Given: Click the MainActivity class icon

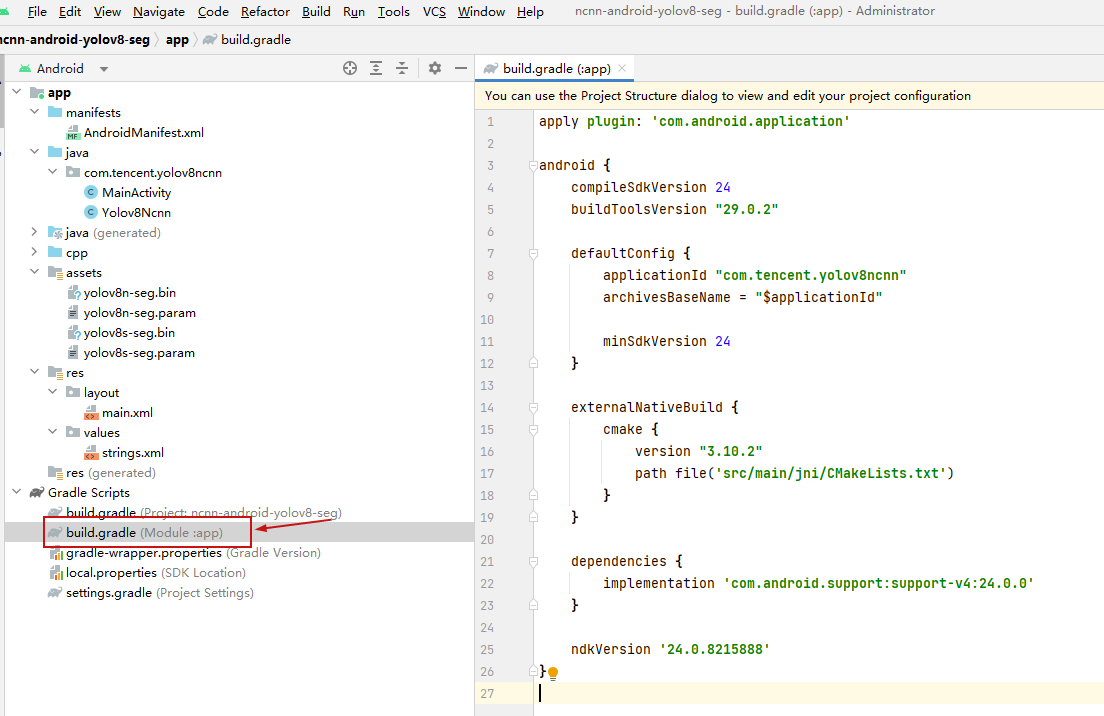Looking at the screenshot, I should 90,192.
